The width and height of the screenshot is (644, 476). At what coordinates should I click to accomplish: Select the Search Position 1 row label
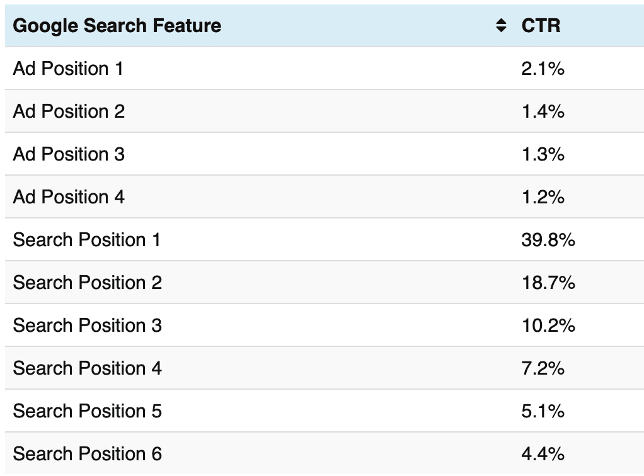point(86,240)
